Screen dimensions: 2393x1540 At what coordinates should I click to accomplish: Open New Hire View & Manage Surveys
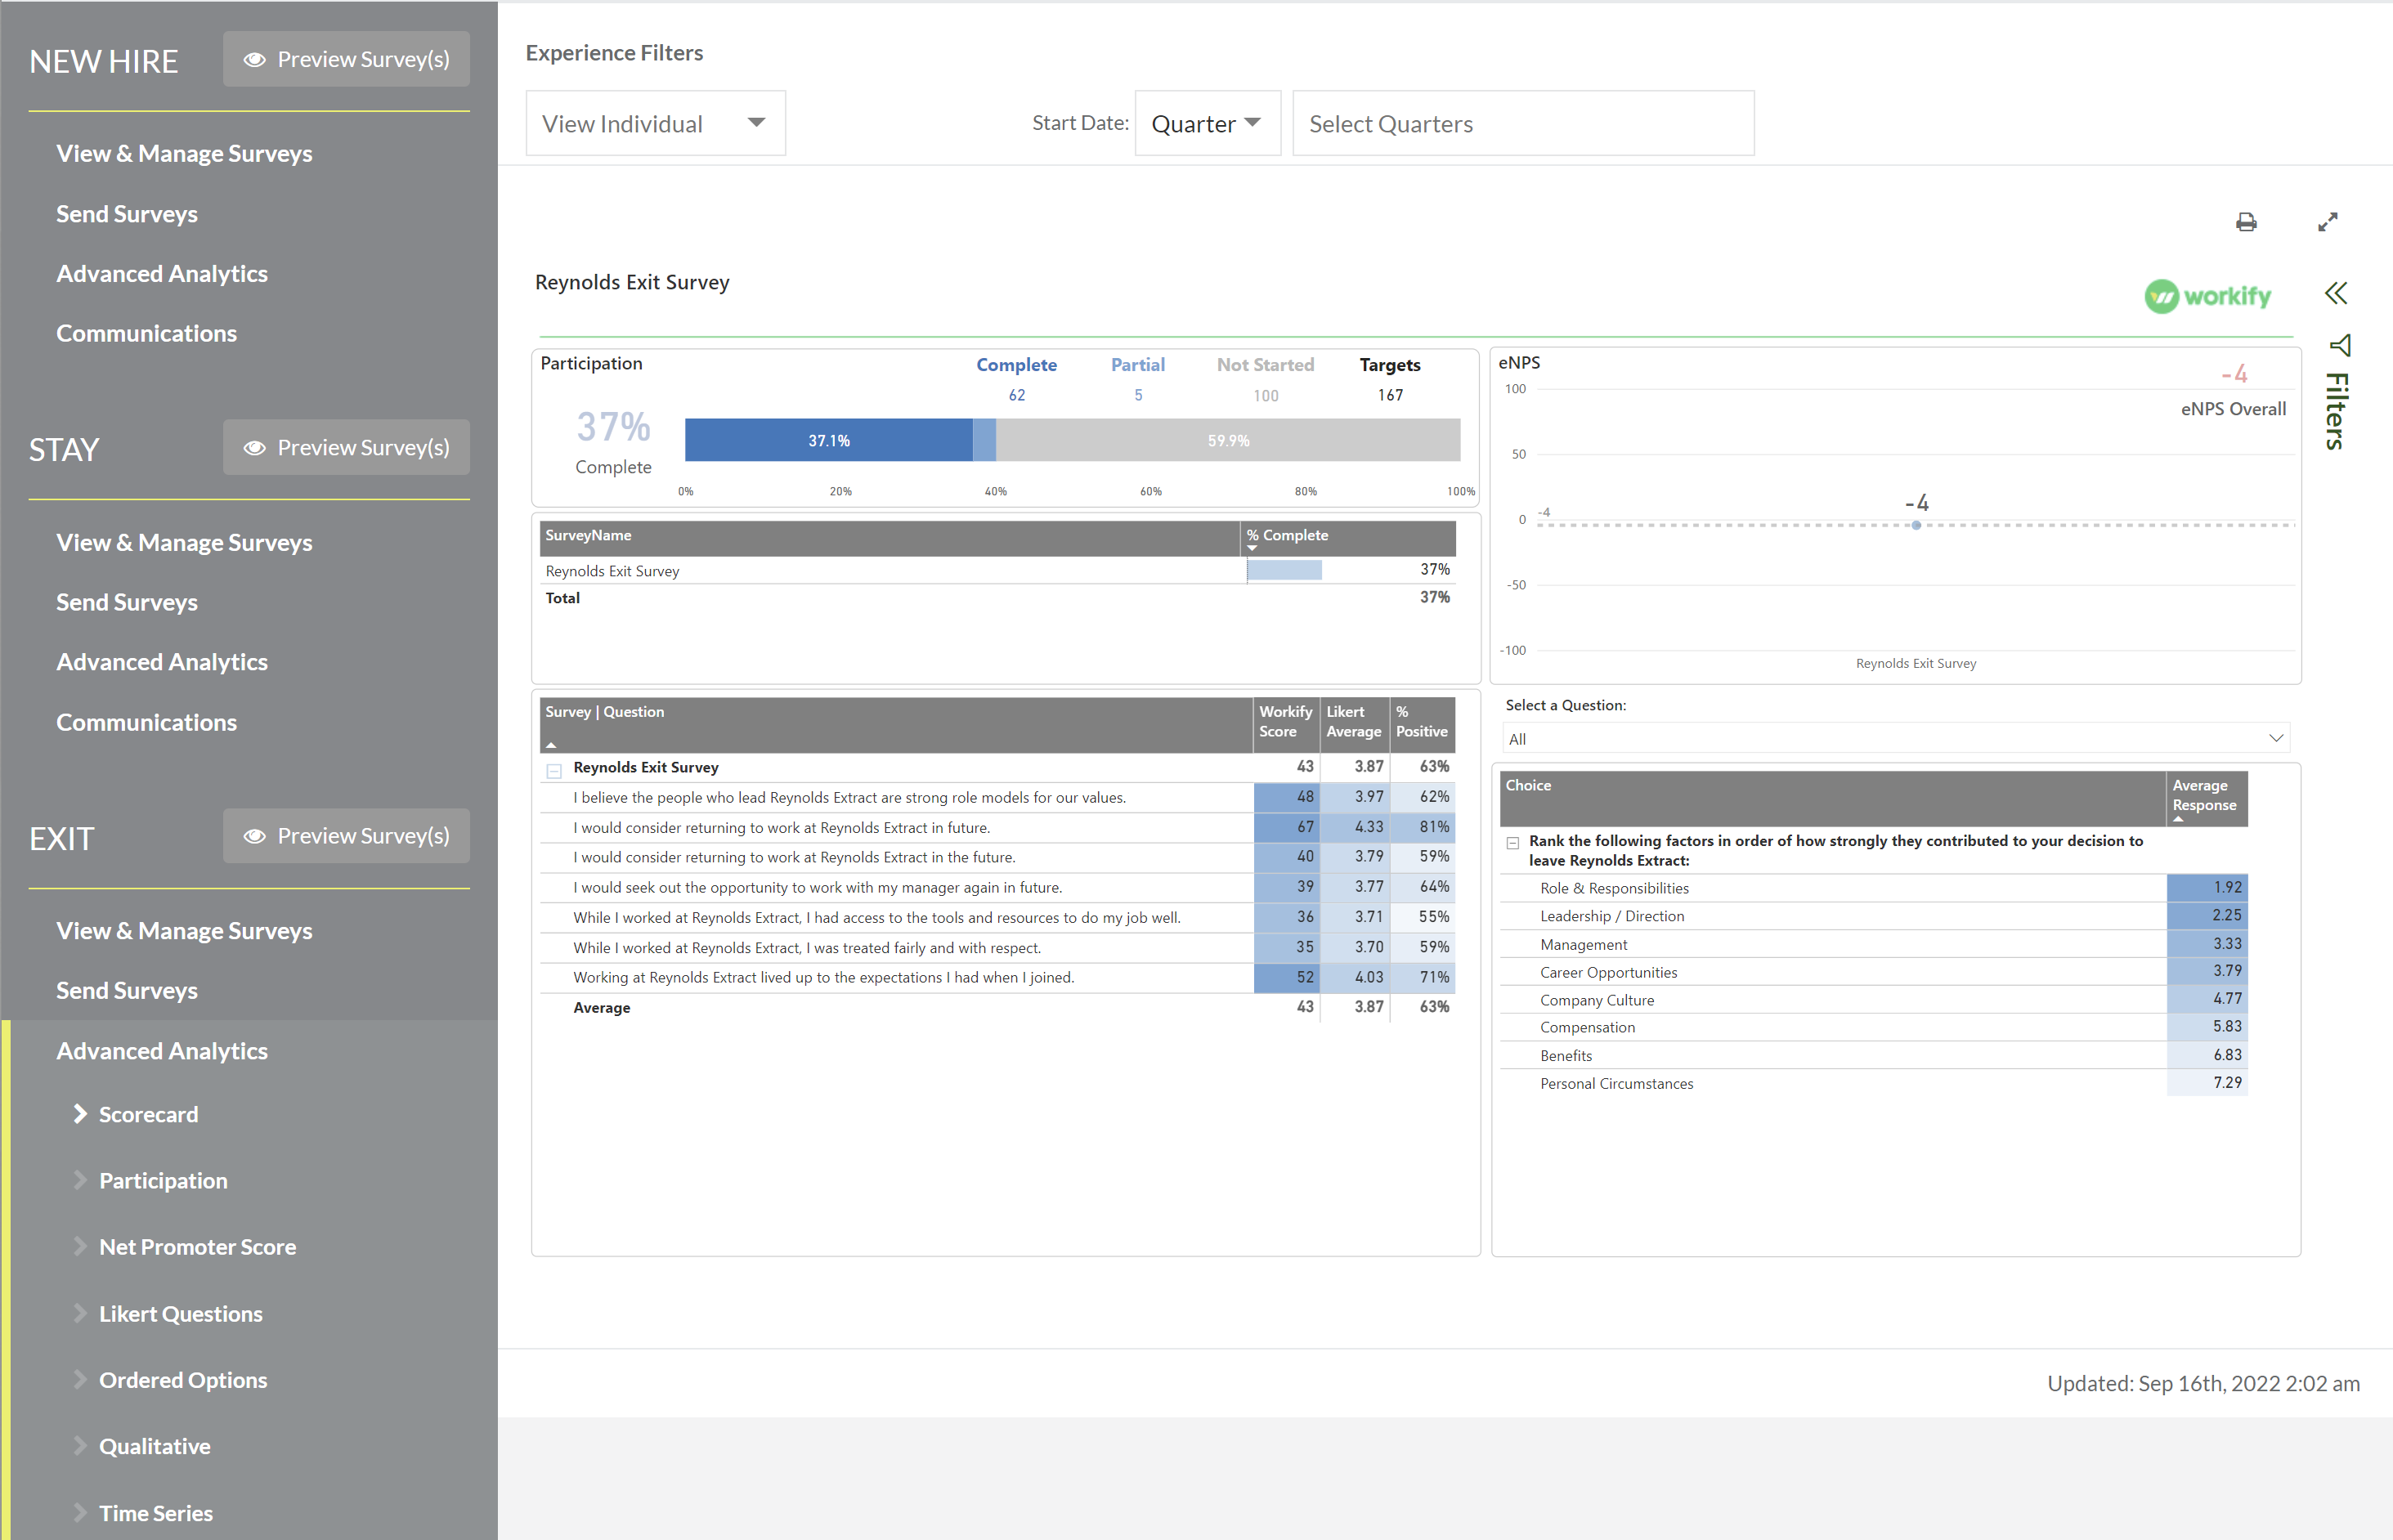pyautogui.click(x=184, y=153)
